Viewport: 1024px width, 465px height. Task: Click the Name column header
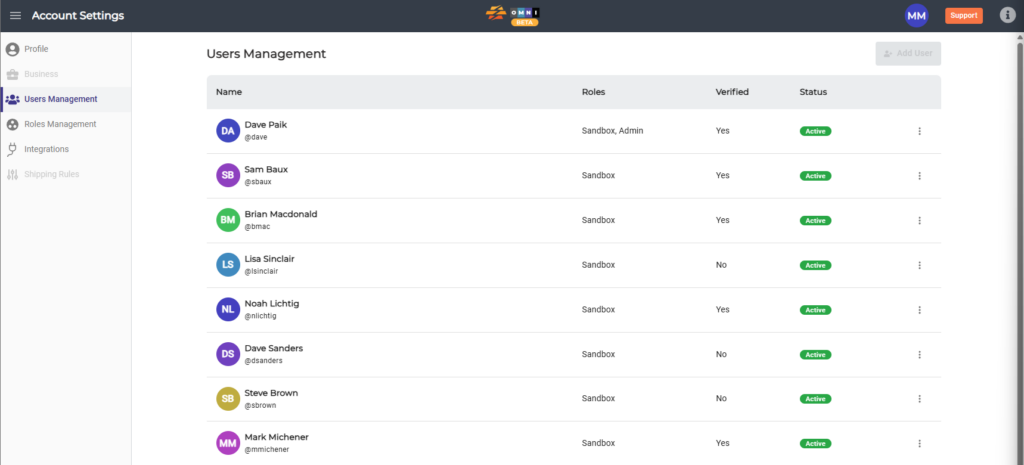(229, 92)
